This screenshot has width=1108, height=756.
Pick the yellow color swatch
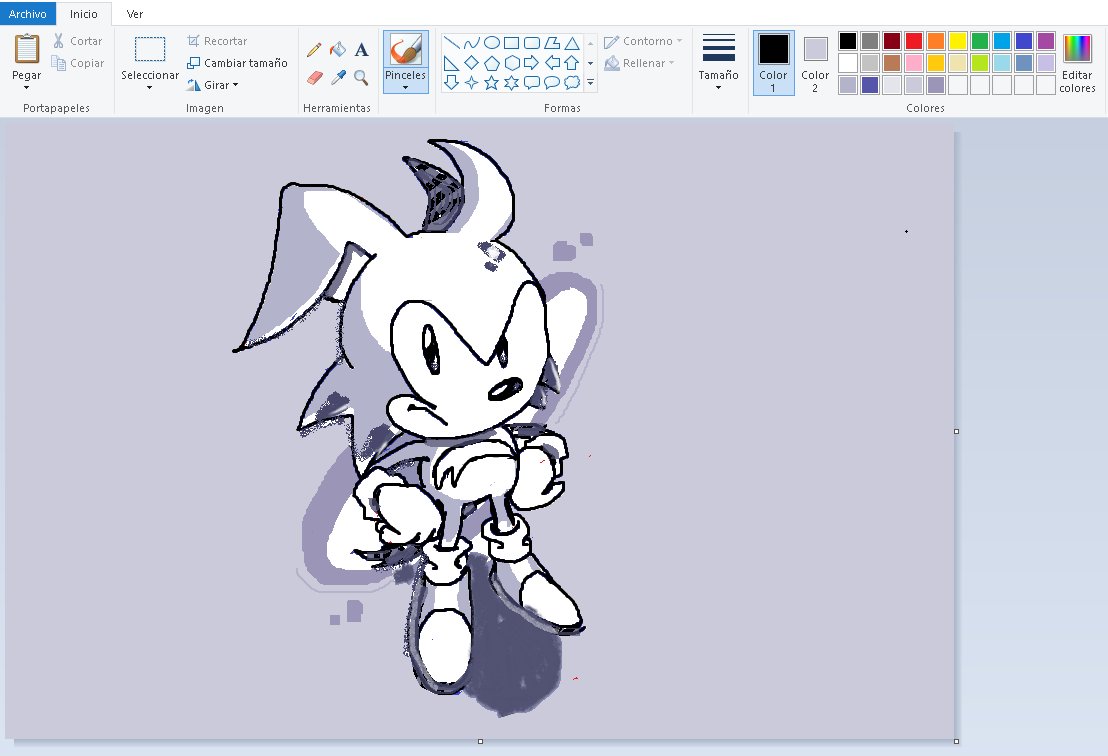pos(957,41)
